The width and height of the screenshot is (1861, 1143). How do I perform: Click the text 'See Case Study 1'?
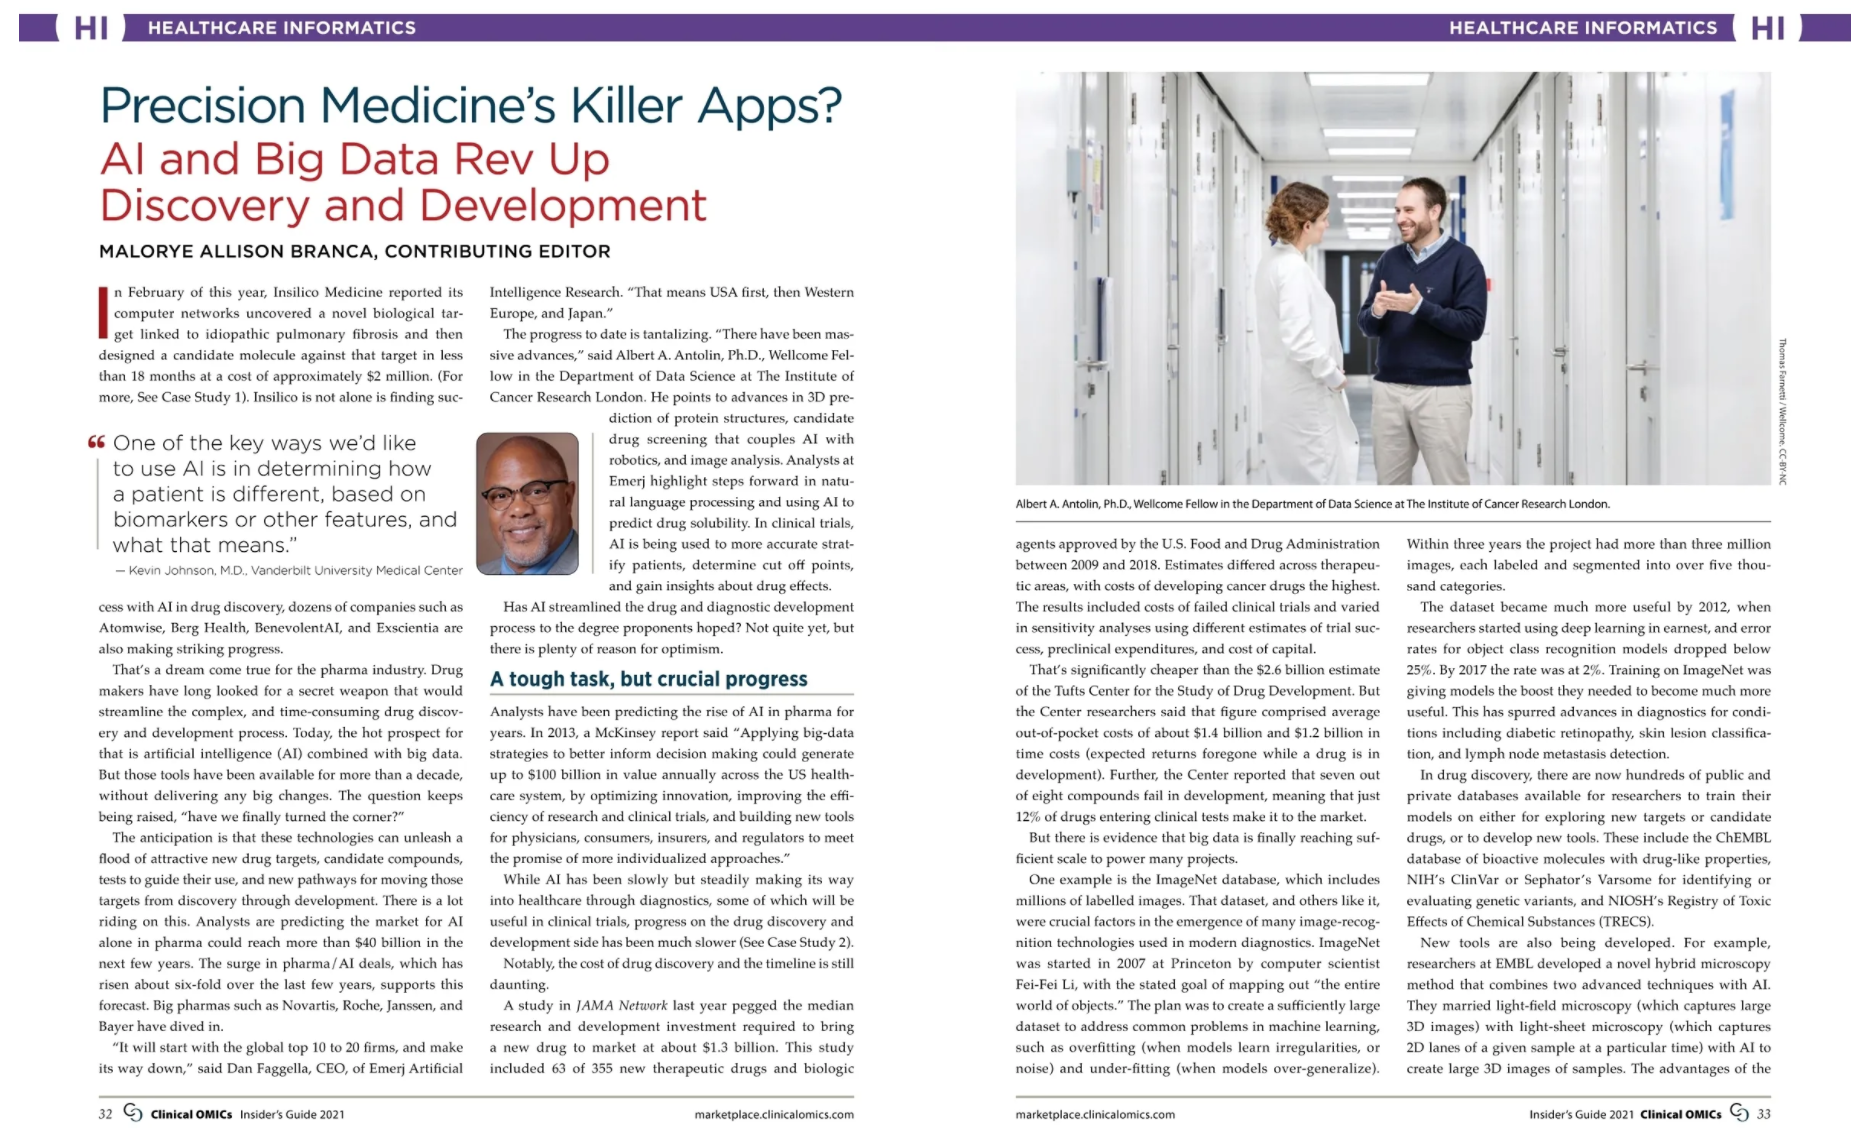pyautogui.click(x=191, y=398)
